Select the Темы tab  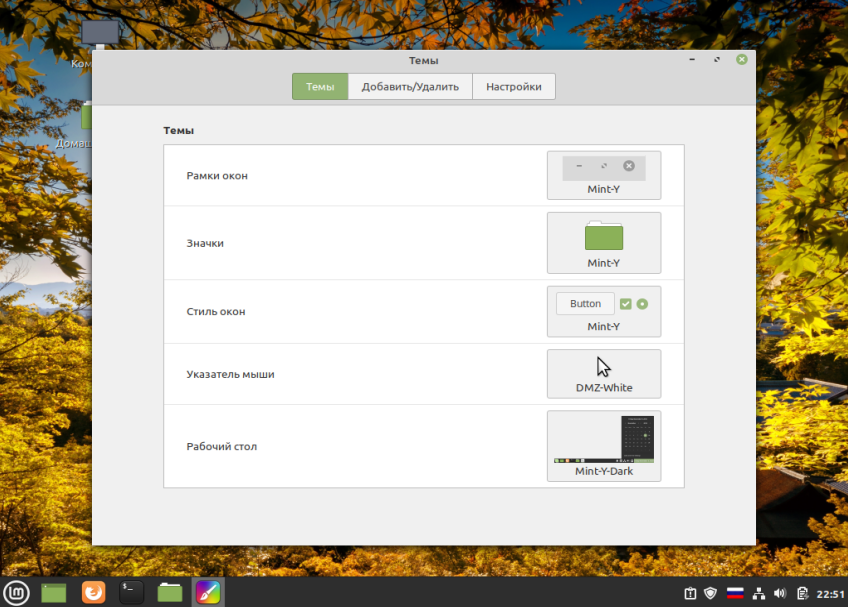(320, 87)
